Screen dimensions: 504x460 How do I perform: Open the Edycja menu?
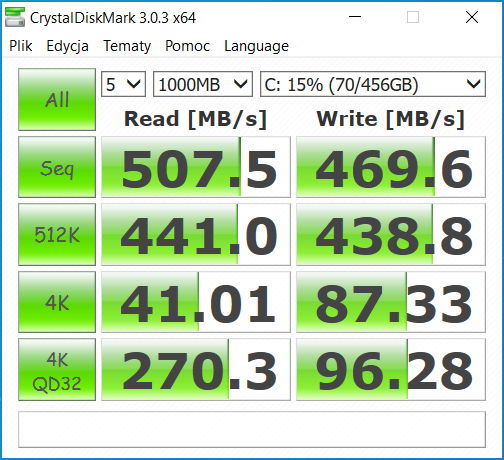(67, 46)
